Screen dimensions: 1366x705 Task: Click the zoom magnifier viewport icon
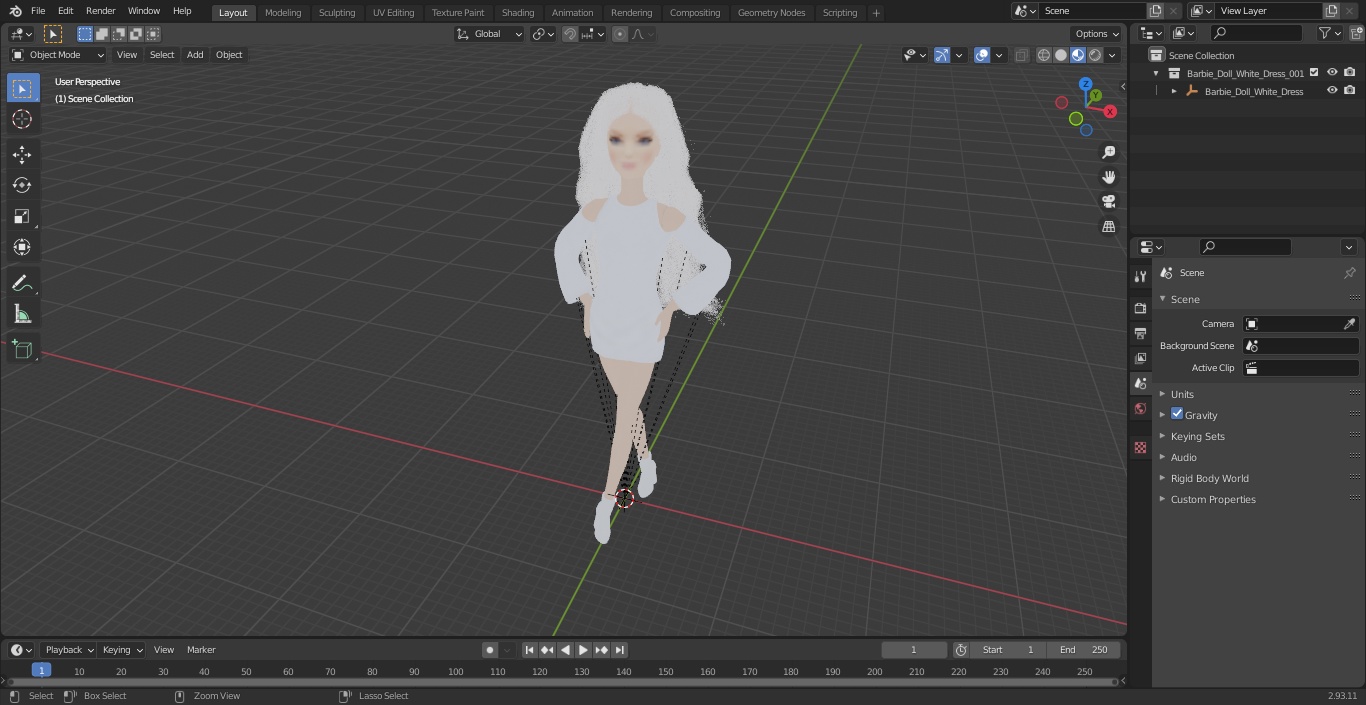click(1108, 152)
